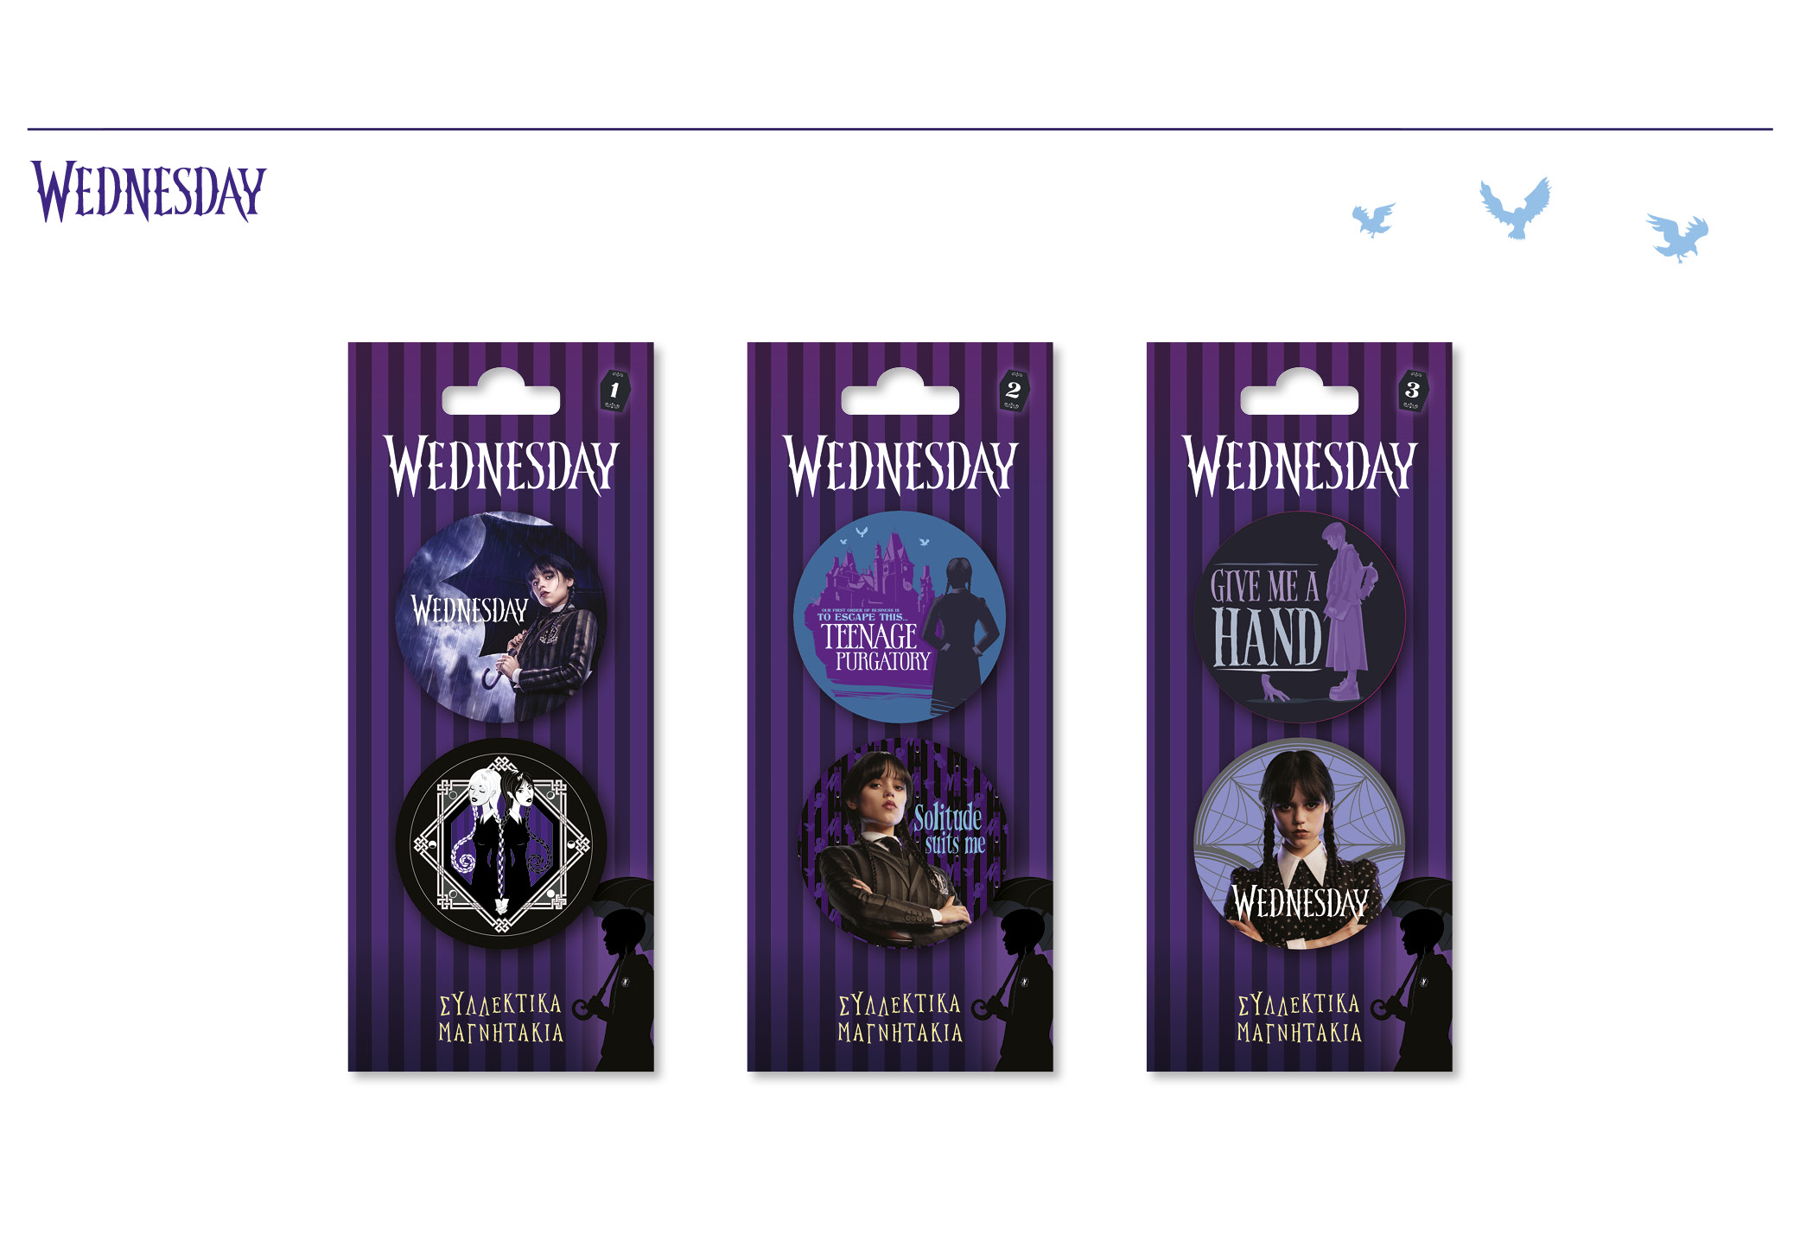Click the small blue raven on the left
The width and height of the screenshot is (1800, 1260).
click(1373, 220)
